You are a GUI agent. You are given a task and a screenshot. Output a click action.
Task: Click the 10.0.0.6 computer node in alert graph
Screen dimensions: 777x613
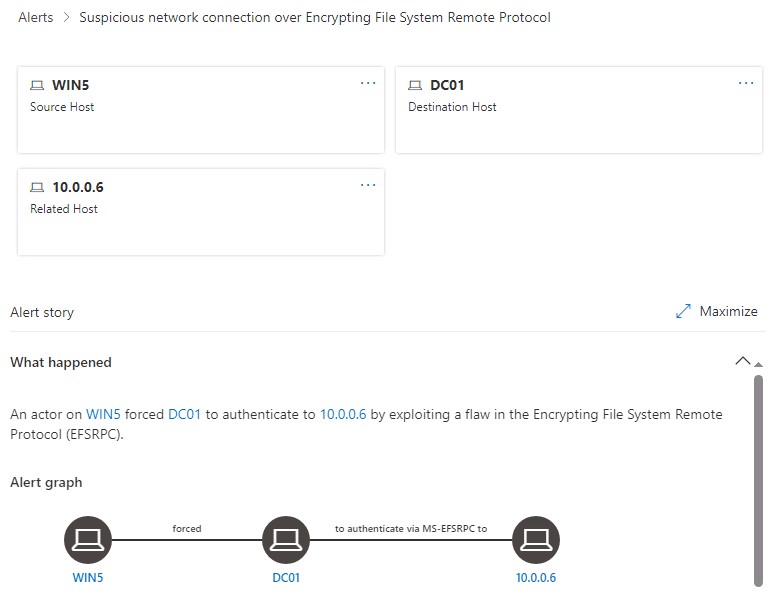pyautogui.click(x=536, y=541)
